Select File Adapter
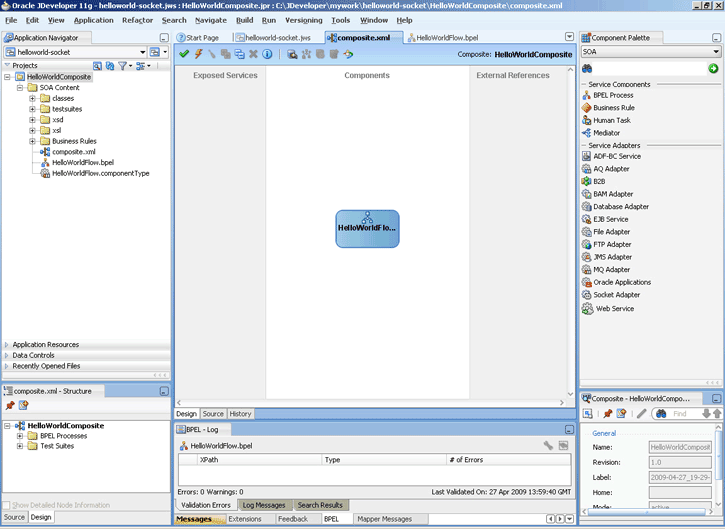Image resolution: width=725 pixels, height=529 pixels. (x=606, y=232)
